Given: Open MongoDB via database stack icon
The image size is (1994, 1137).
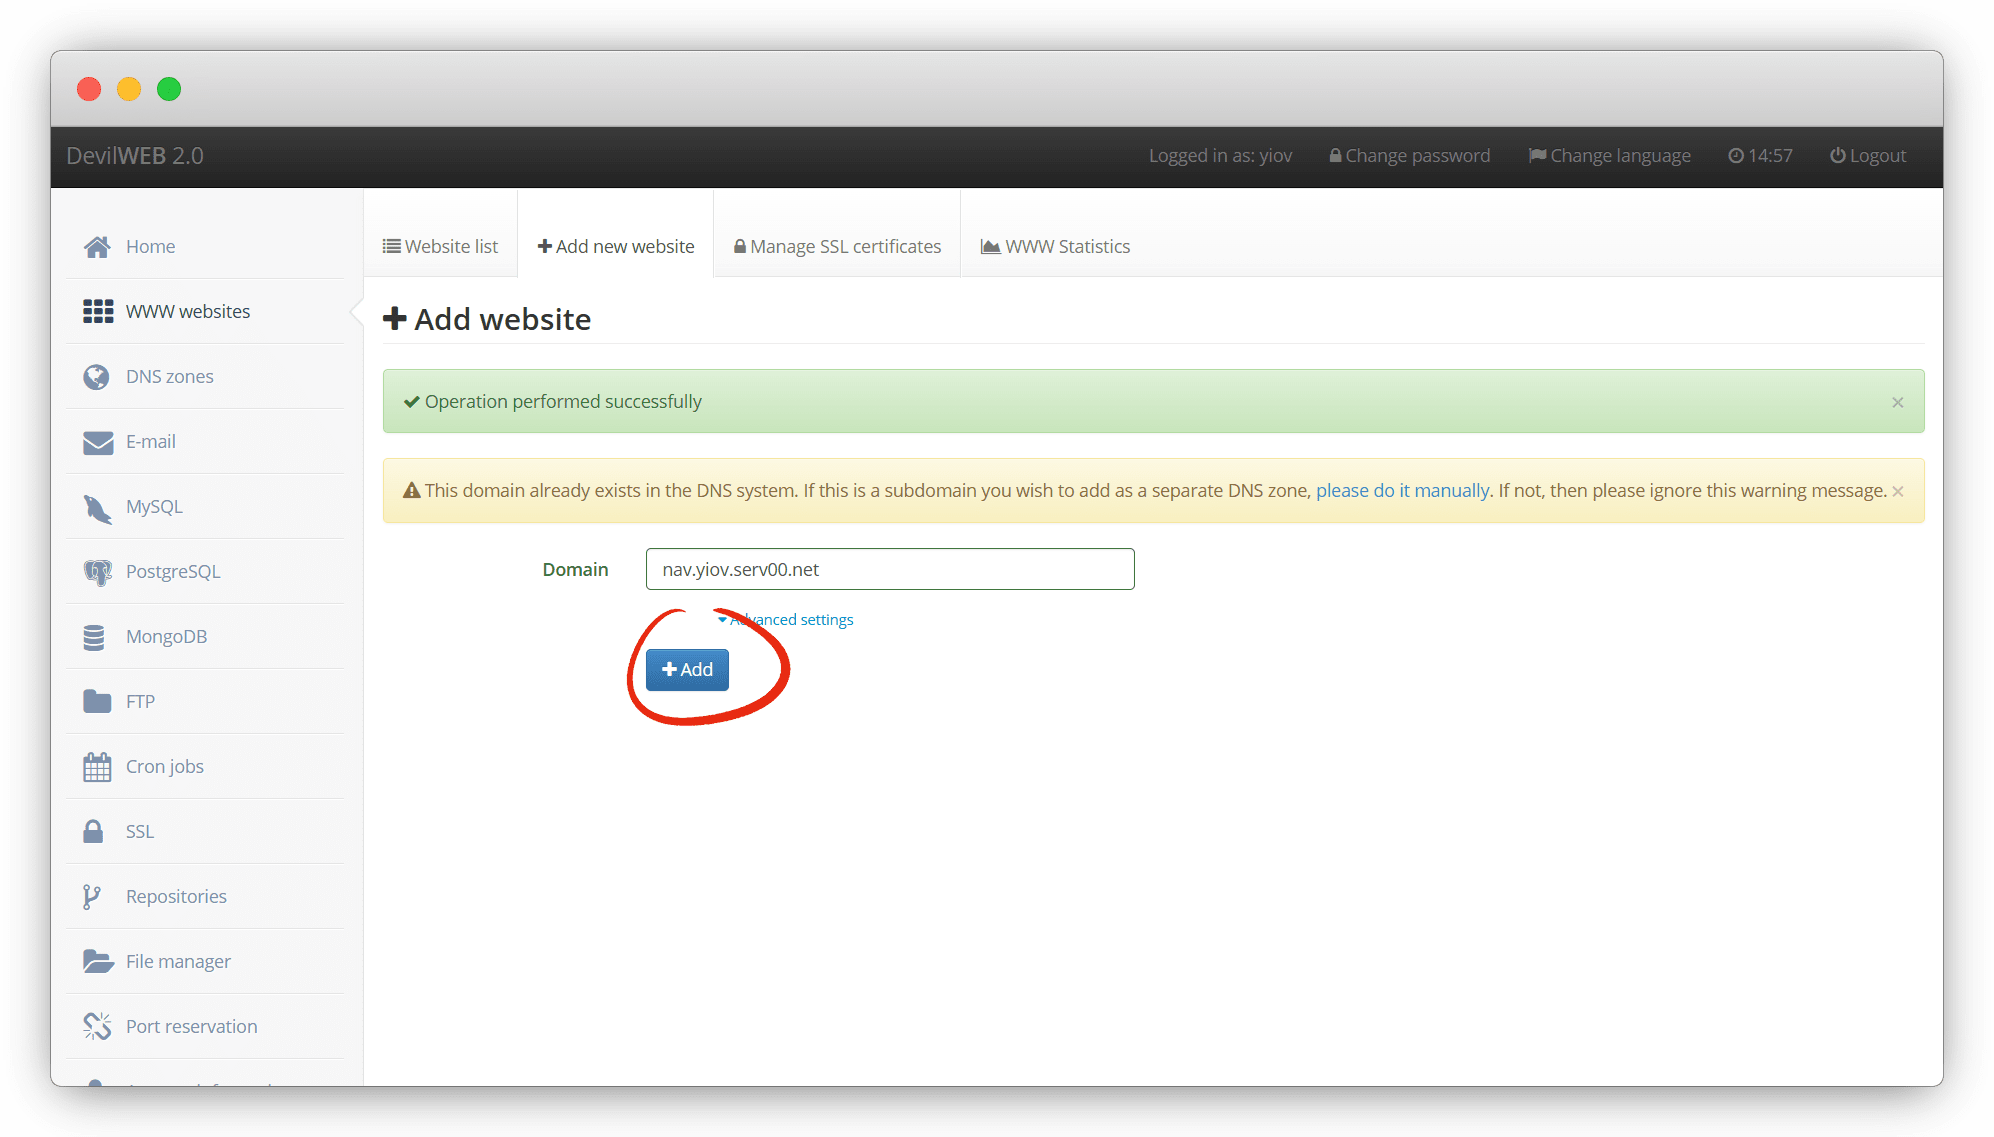Looking at the screenshot, I should tap(95, 637).
